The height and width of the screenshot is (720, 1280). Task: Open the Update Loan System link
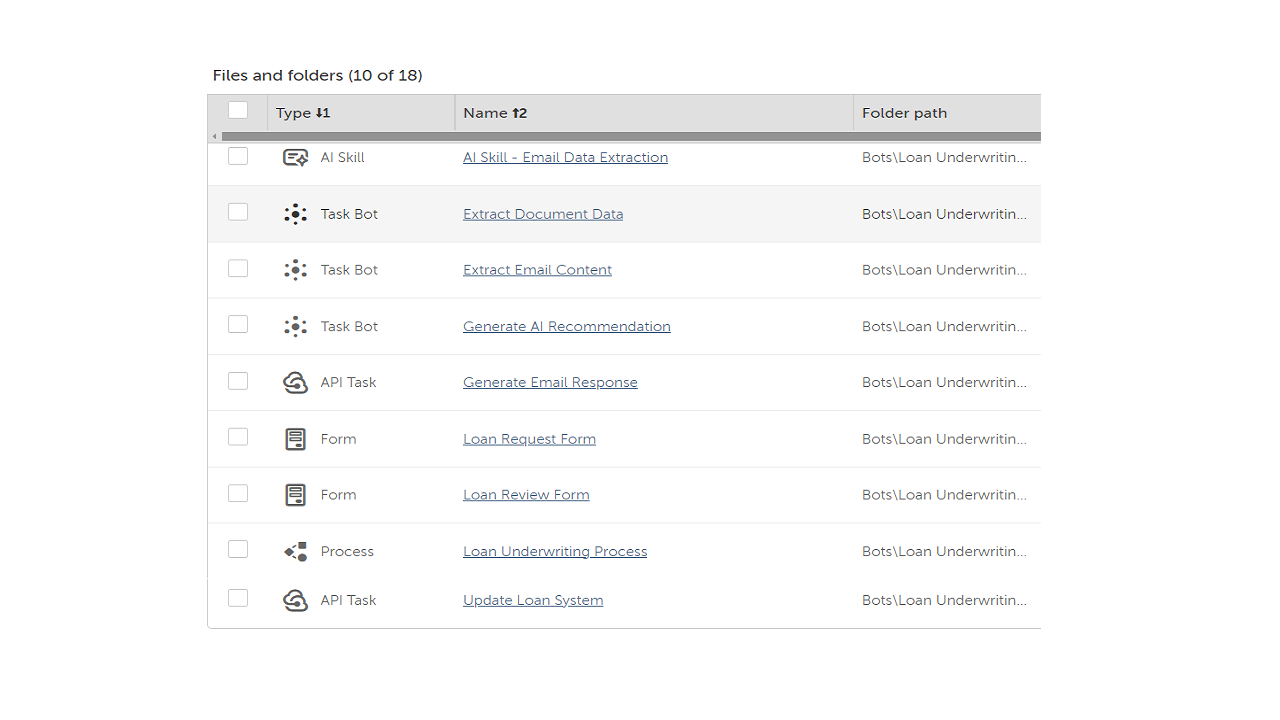[533, 600]
